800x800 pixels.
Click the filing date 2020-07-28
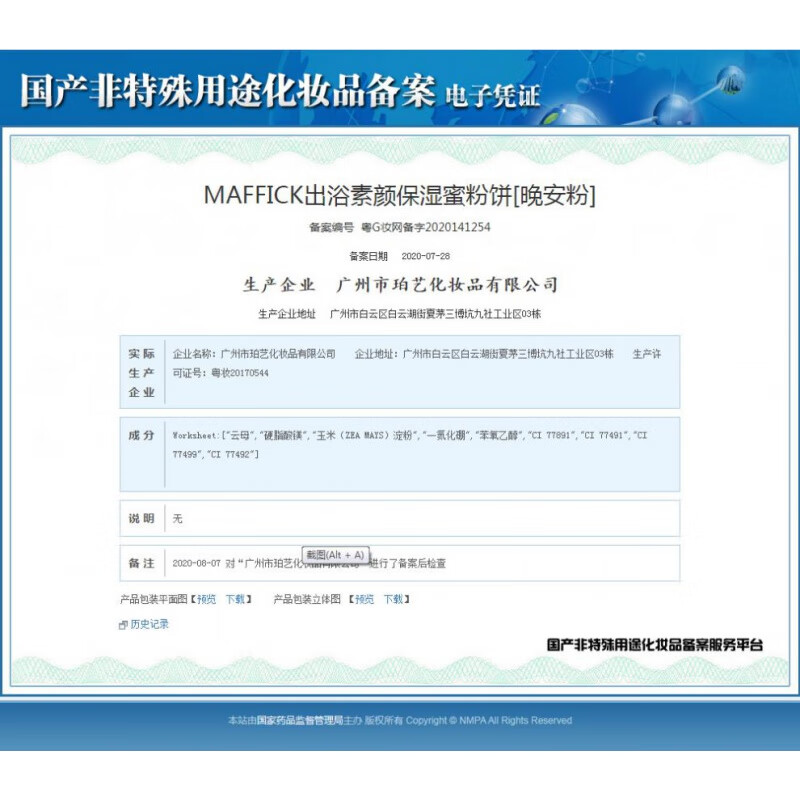426,256
